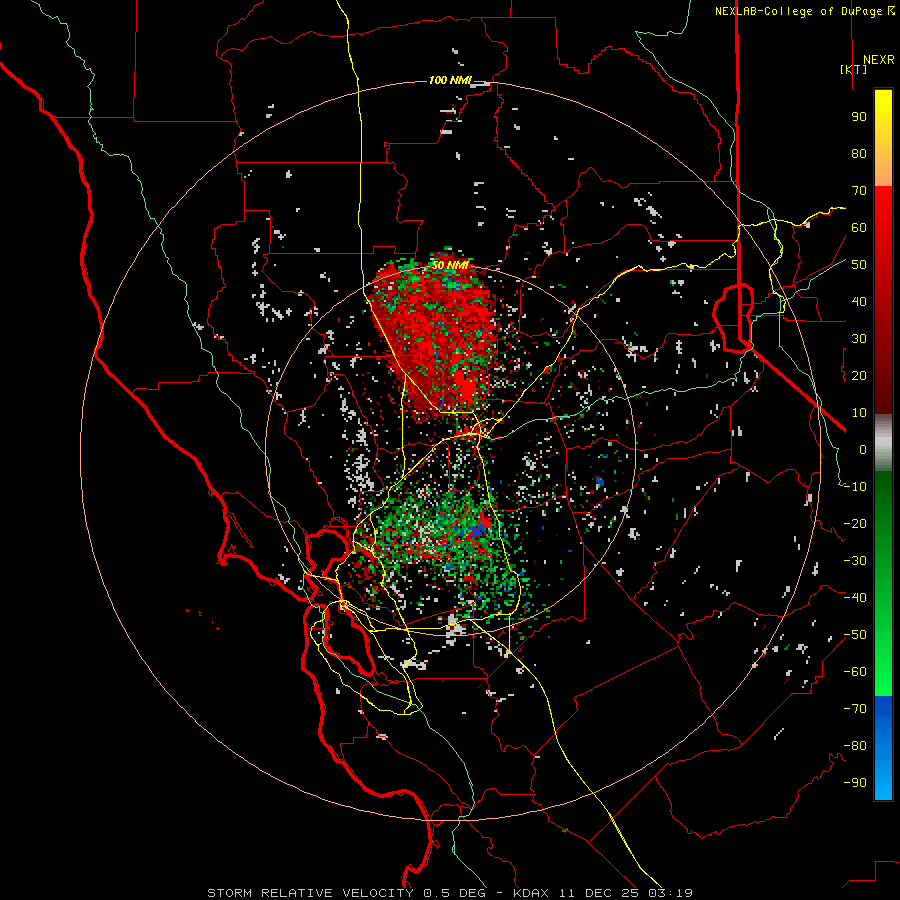Select the 100 NMI range ring label
Viewport: 900px width, 900px height.
point(449,80)
